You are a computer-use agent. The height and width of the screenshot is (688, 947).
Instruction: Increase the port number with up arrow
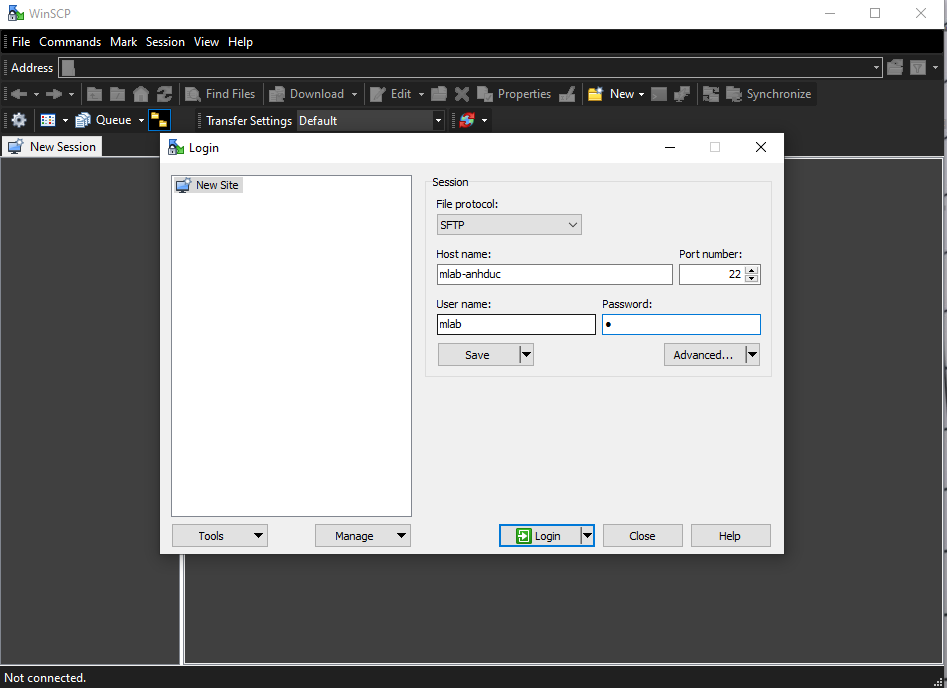(x=752, y=270)
